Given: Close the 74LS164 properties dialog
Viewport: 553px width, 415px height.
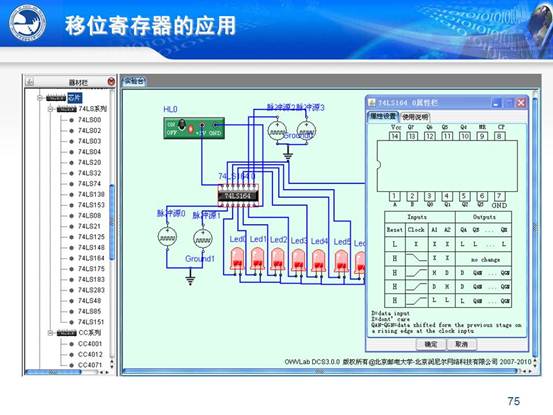Looking at the screenshot, I should (x=521, y=103).
